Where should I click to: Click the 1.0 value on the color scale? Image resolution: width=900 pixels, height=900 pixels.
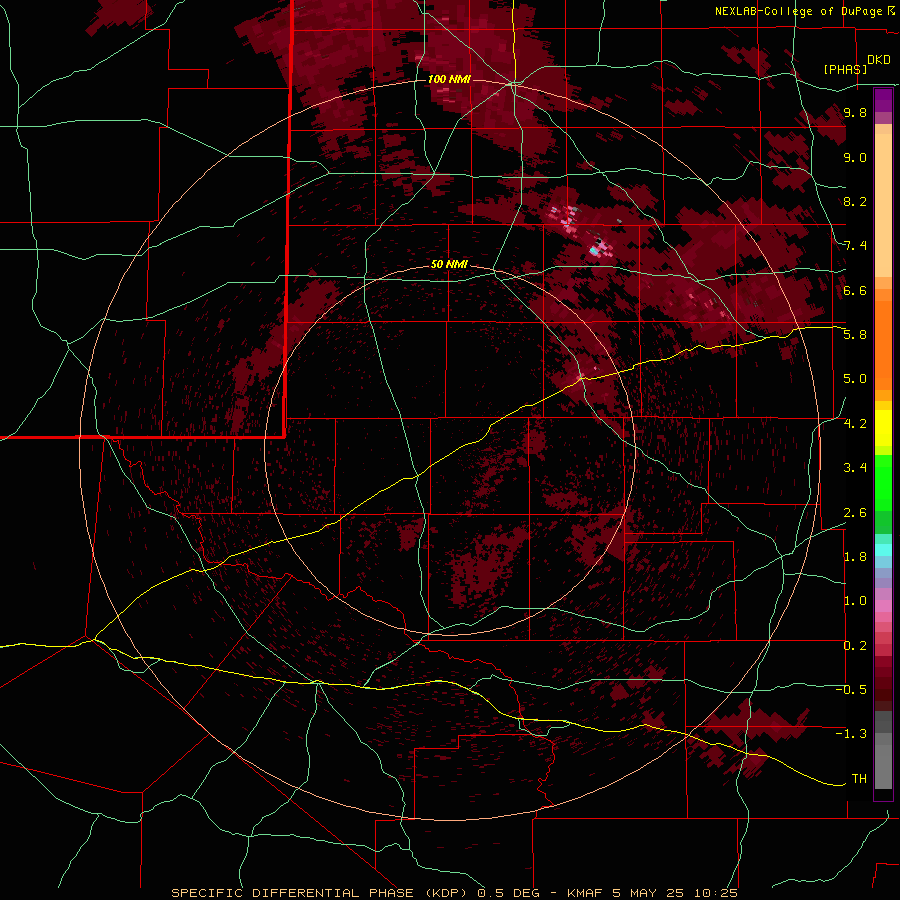(x=855, y=600)
